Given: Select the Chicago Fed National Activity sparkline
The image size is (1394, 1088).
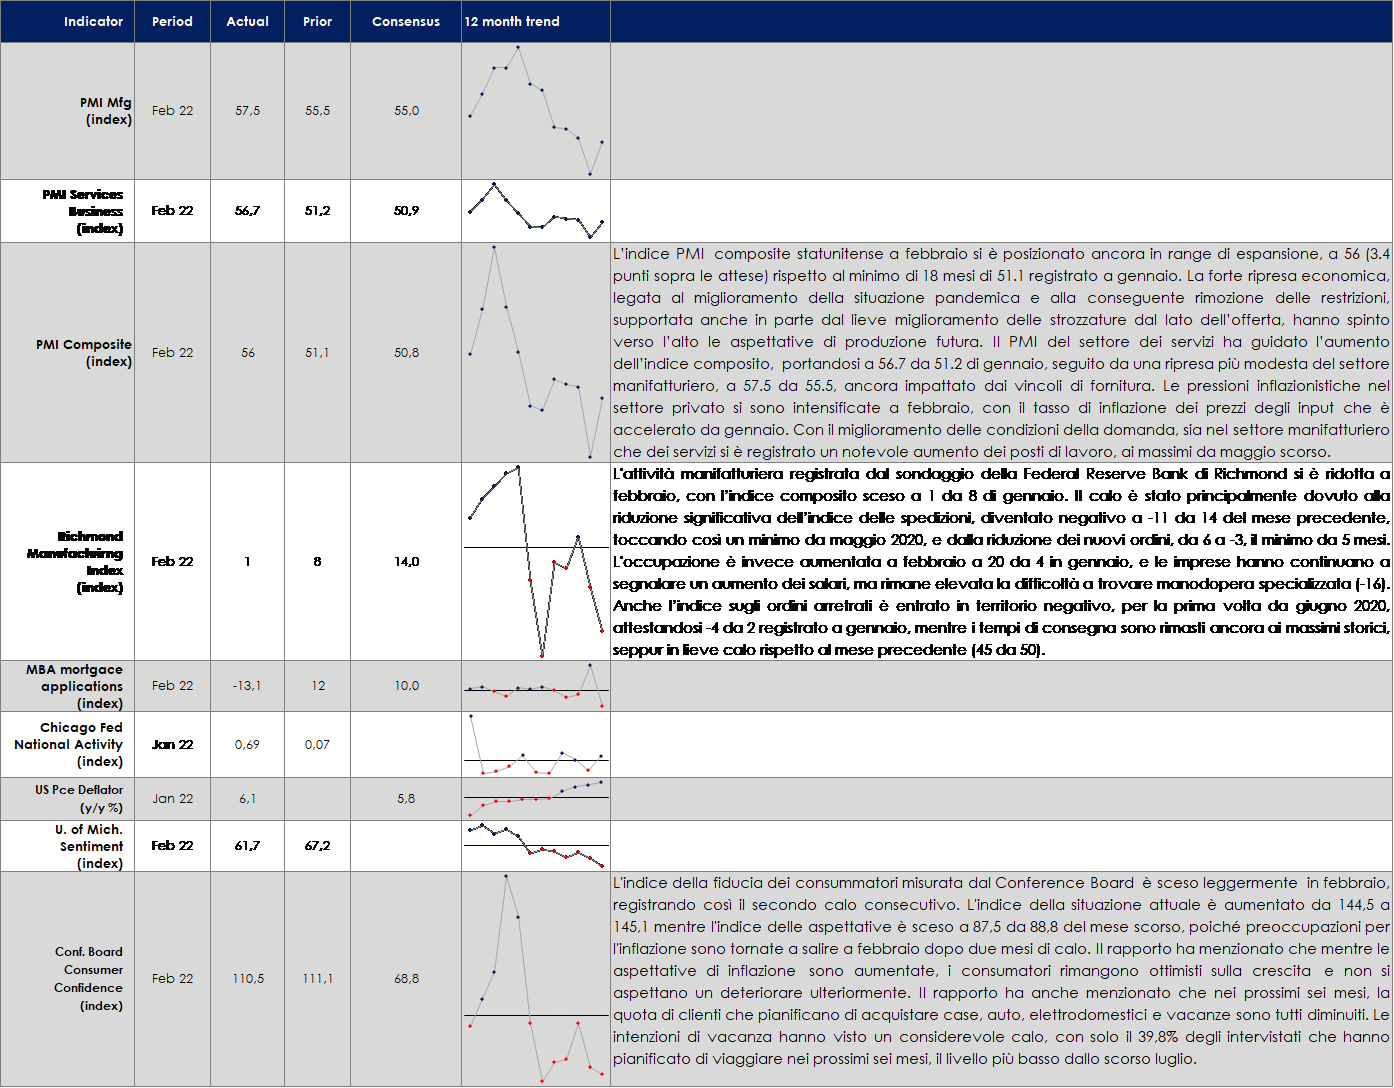Looking at the screenshot, I should [x=536, y=745].
